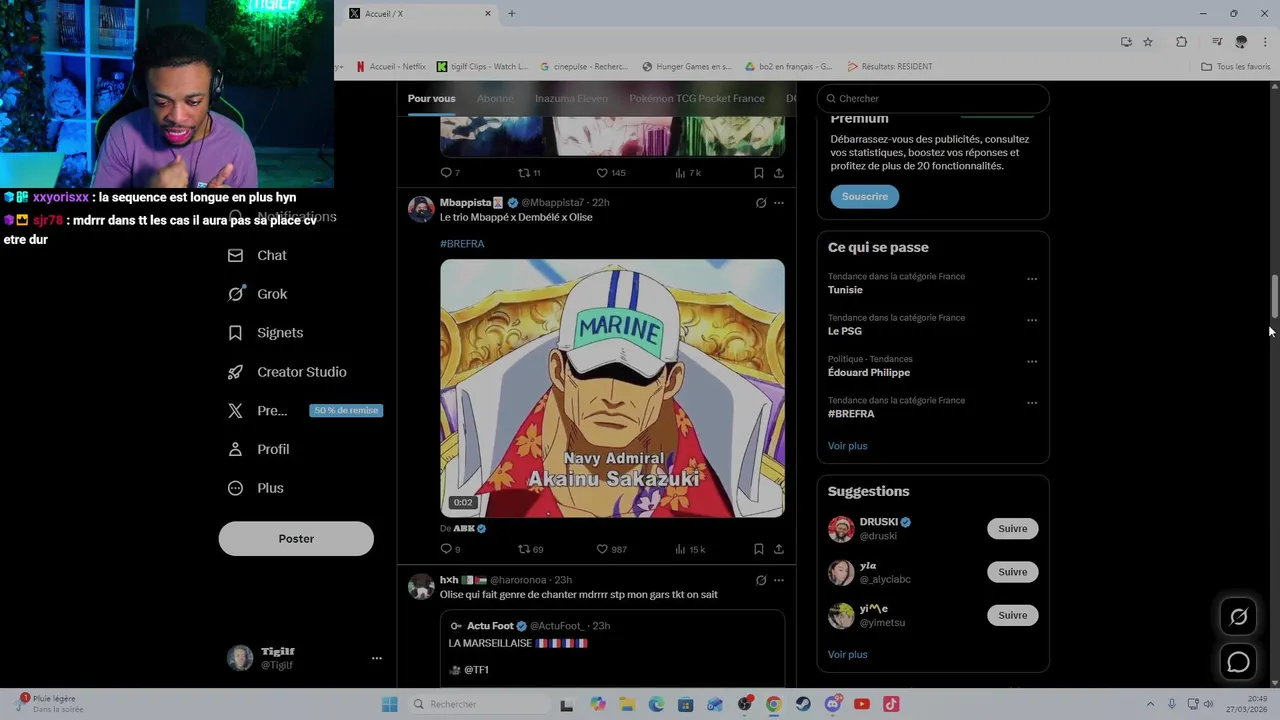View the top post's 7 k statistics

tap(689, 173)
